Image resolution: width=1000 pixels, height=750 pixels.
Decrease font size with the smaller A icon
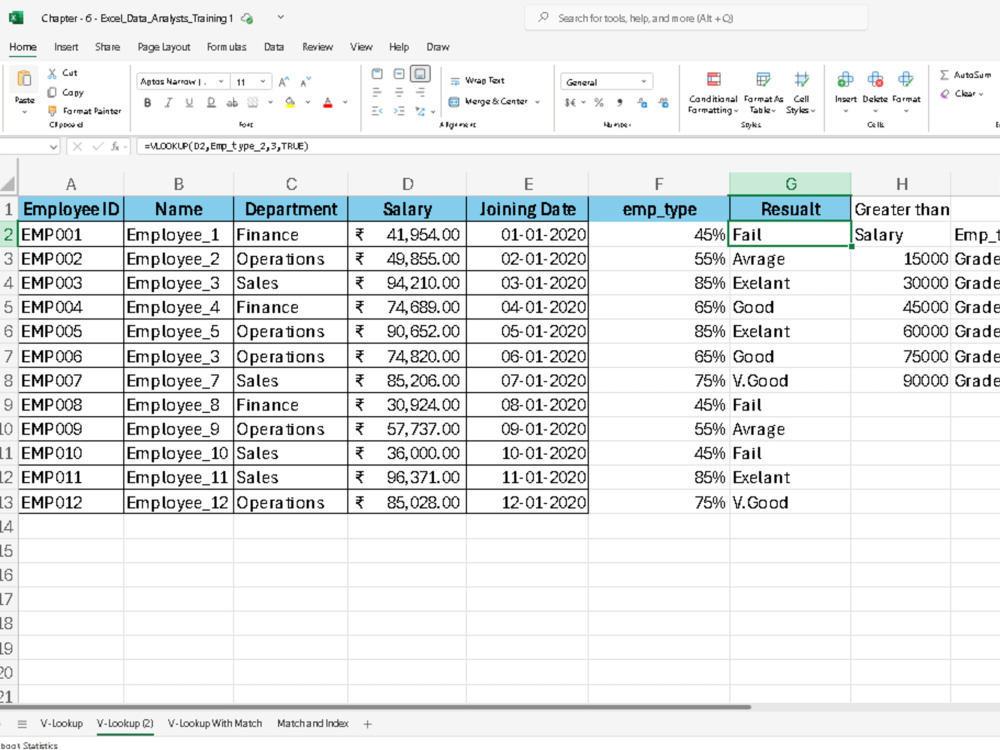pyautogui.click(x=305, y=82)
